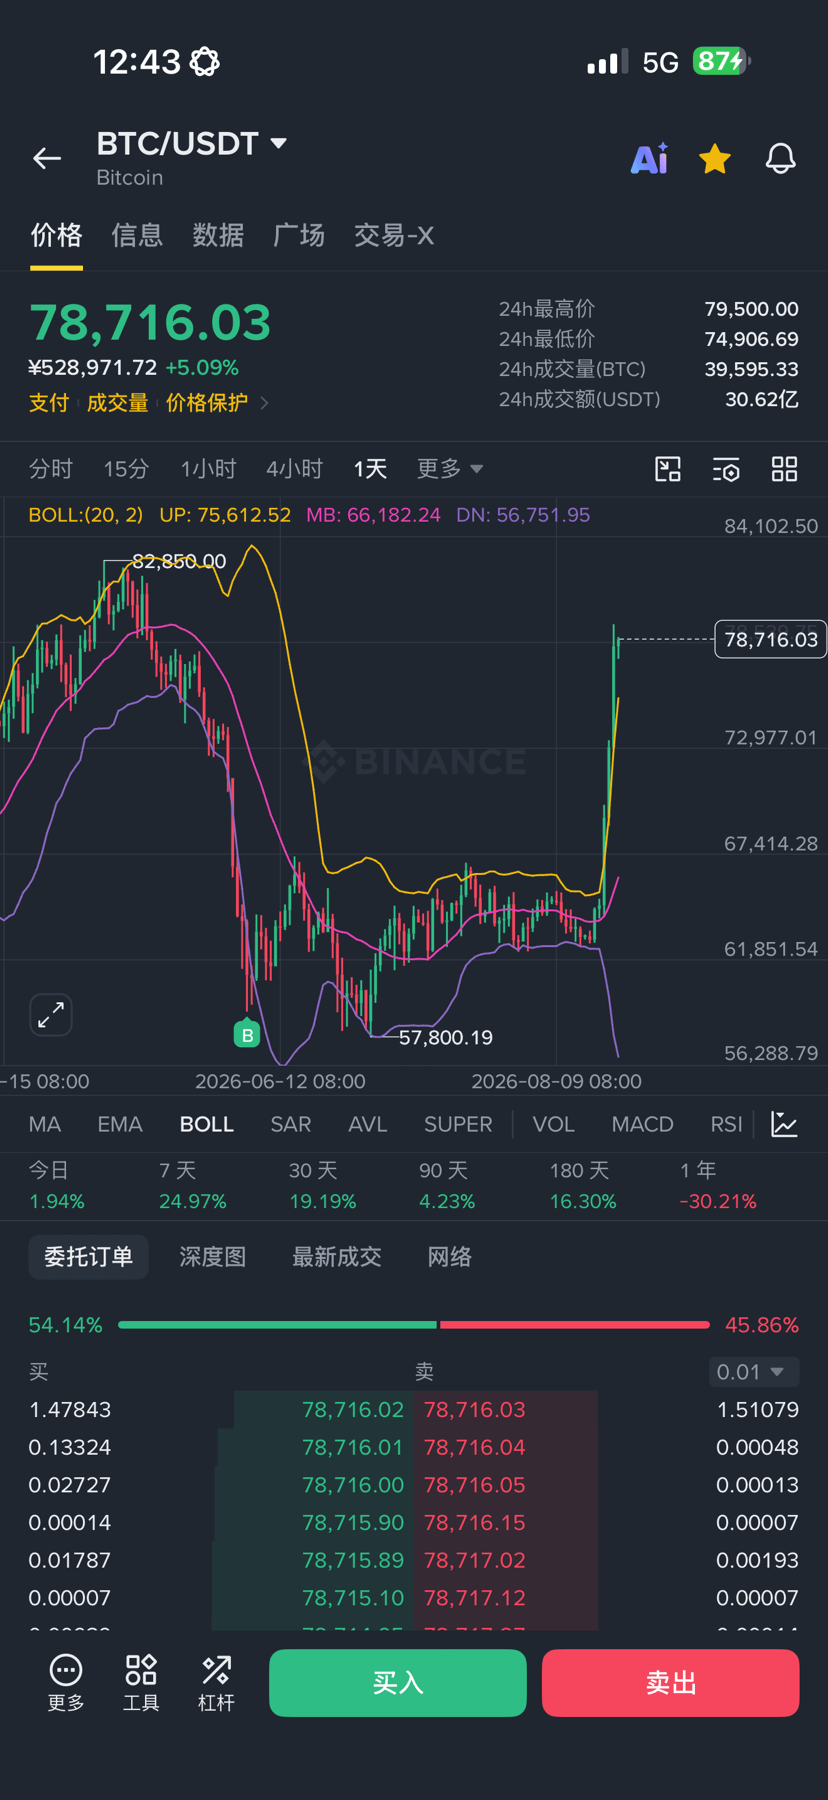Switch to the 广场 tab
Viewport: 828px width, 1800px height.
[x=299, y=235]
